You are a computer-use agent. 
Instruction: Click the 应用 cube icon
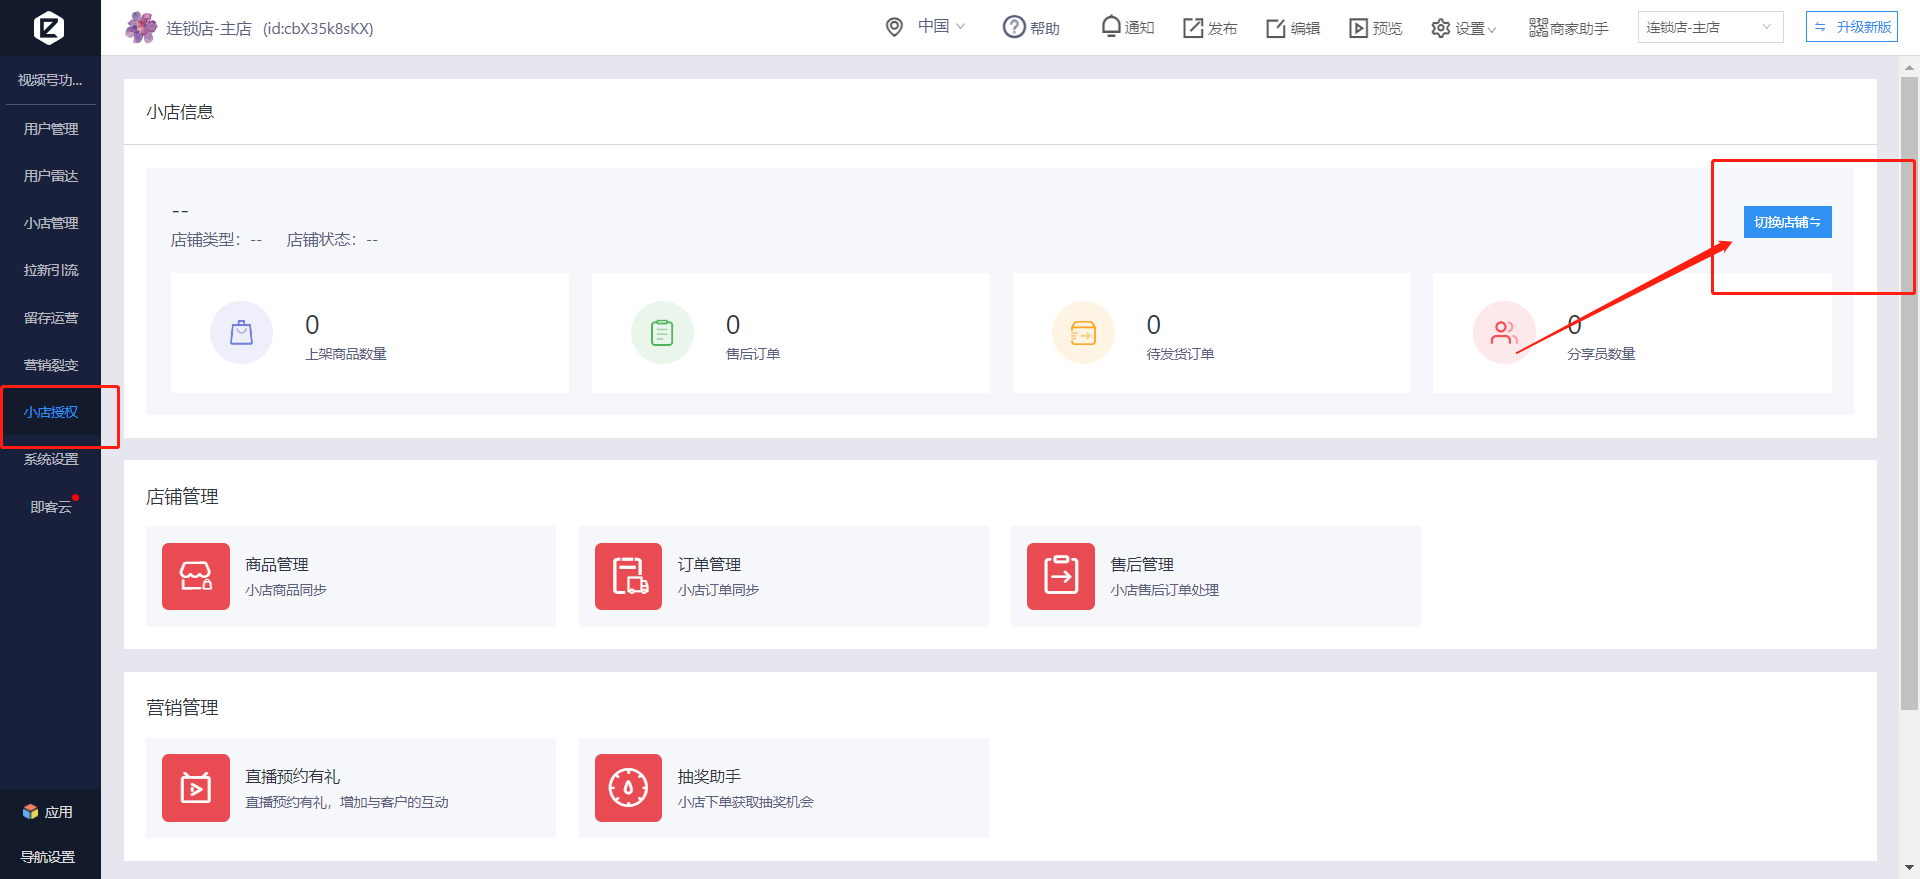tap(31, 812)
